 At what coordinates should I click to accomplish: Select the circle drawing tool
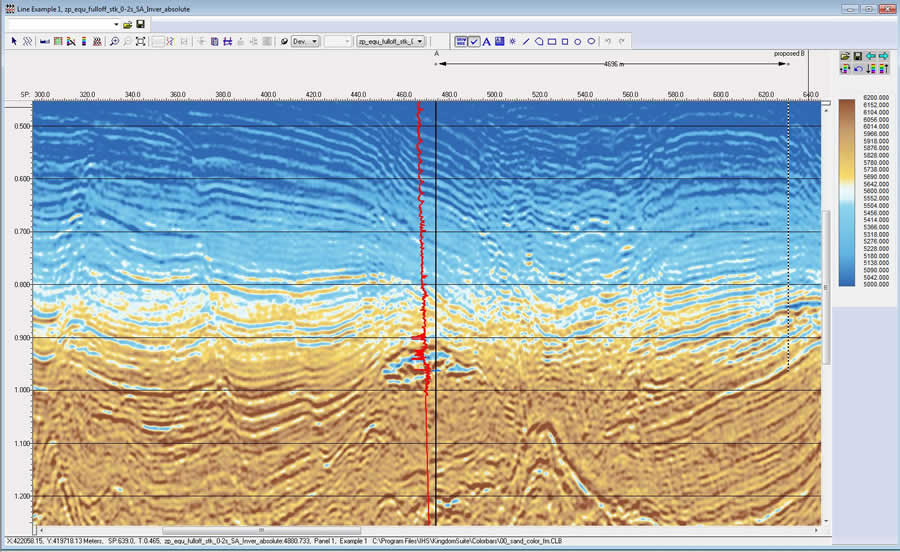(577, 42)
